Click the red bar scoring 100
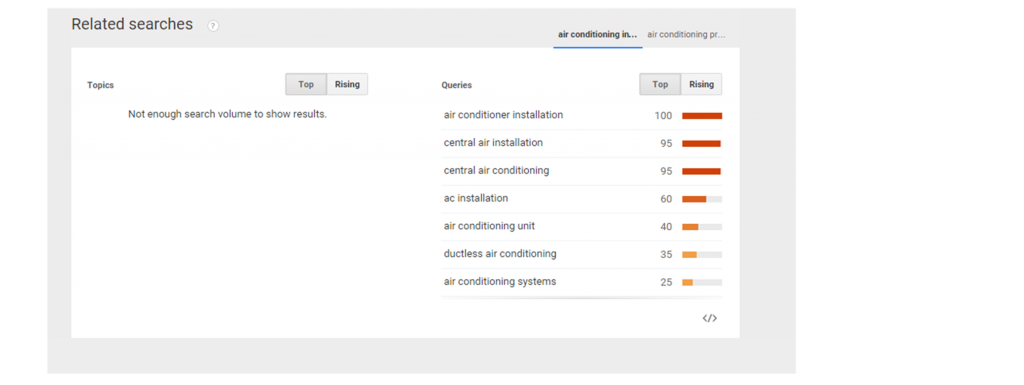The height and width of the screenshot is (385, 1024). click(x=702, y=116)
